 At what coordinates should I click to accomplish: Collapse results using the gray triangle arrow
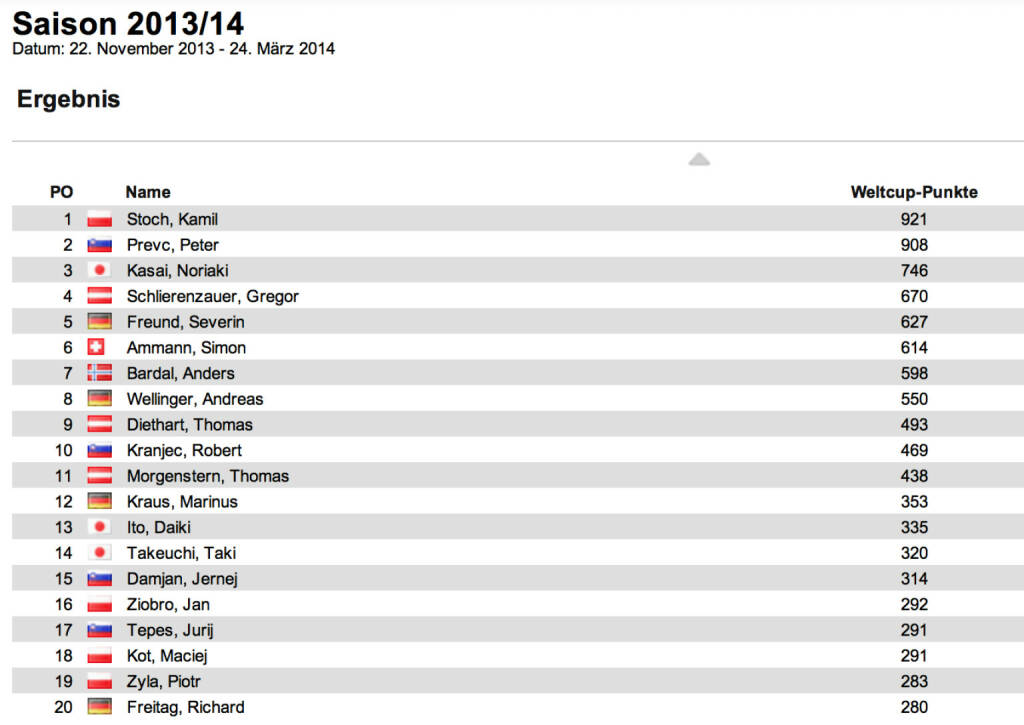coord(699,159)
